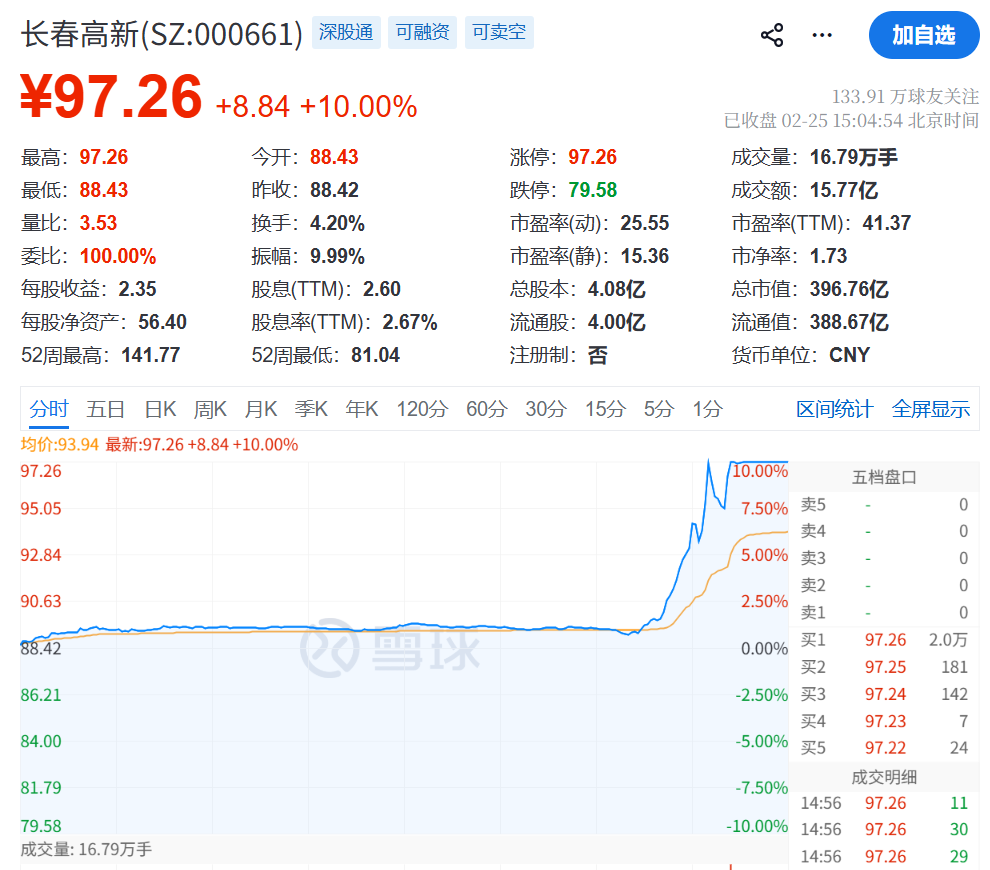Click the 市盈率(静) value 15.36
Viewport: 990px width, 870px height.
pos(645,256)
